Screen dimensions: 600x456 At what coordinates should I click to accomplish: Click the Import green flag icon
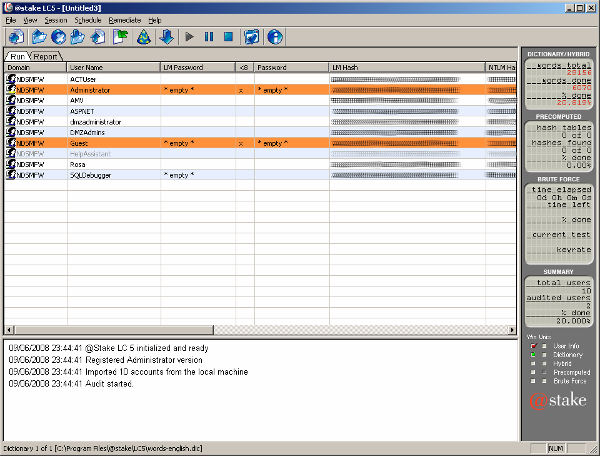(121, 37)
